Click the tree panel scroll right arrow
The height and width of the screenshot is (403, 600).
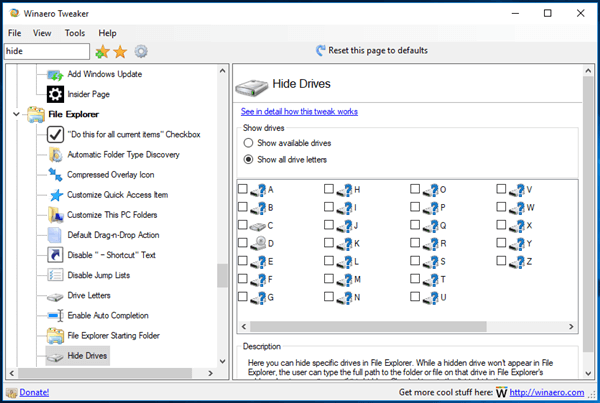pos(210,373)
